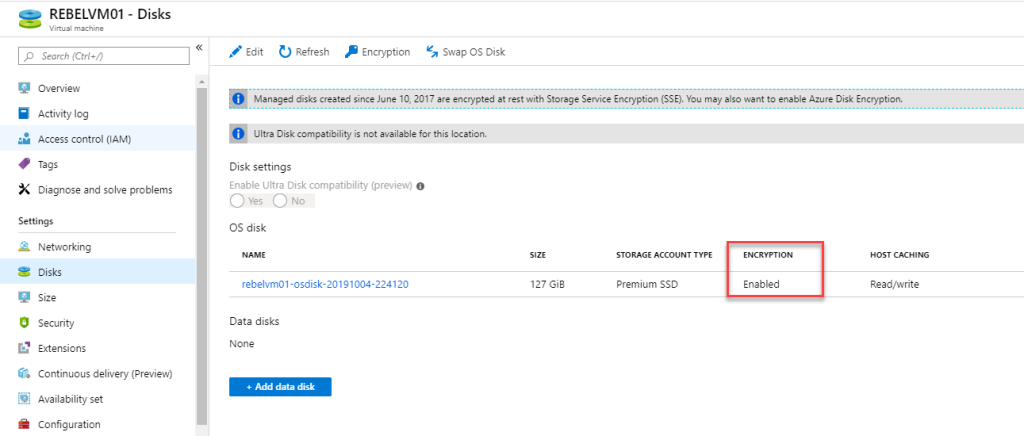This screenshot has width=1024, height=436.
Task: Click the Edit pencil icon
Action: click(x=236, y=52)
